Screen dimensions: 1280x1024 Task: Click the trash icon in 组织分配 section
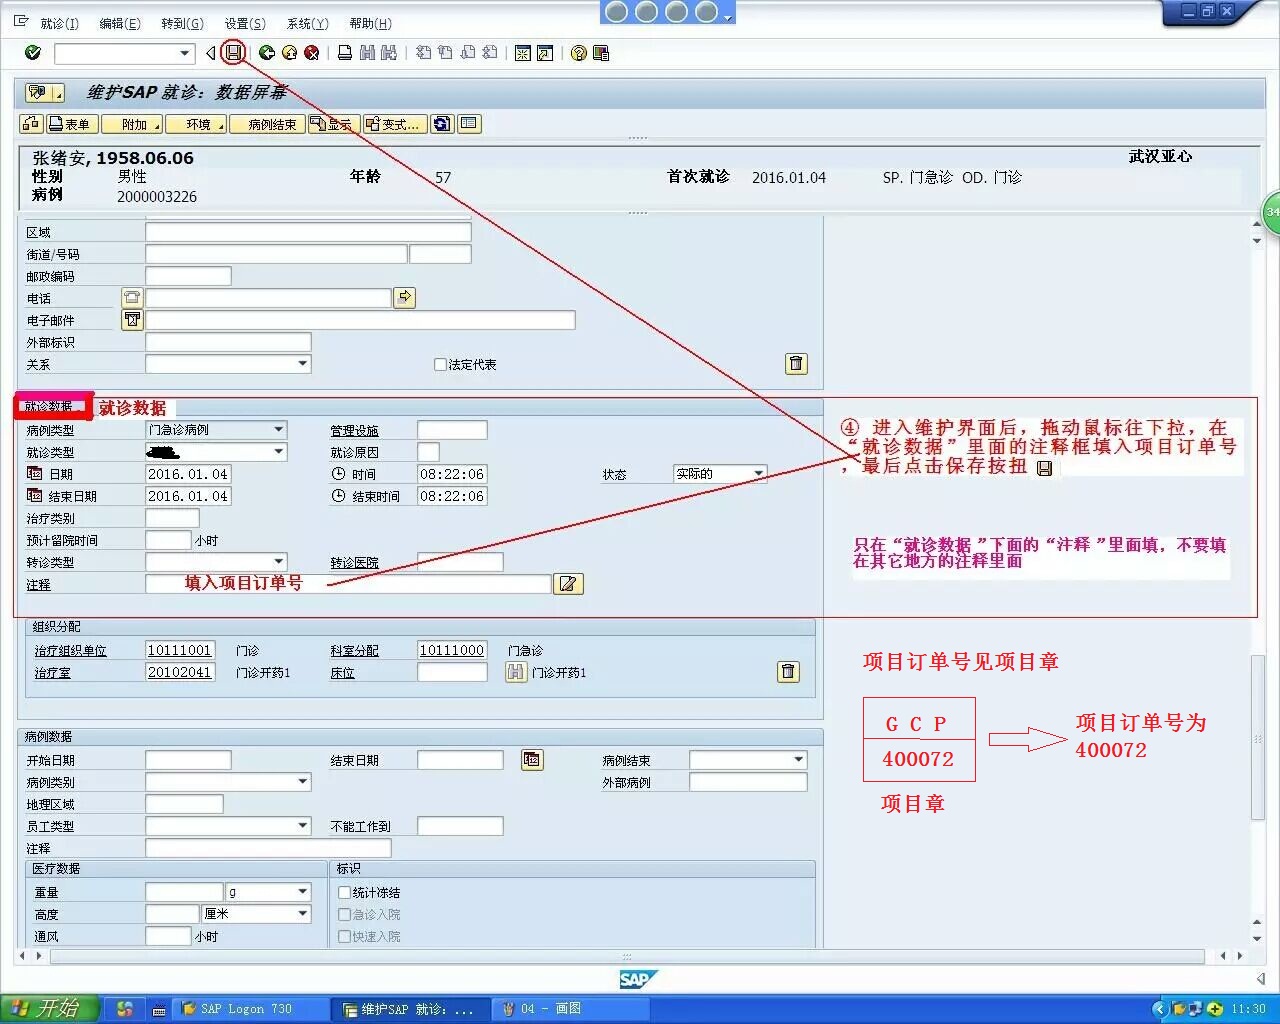[788, 671]
